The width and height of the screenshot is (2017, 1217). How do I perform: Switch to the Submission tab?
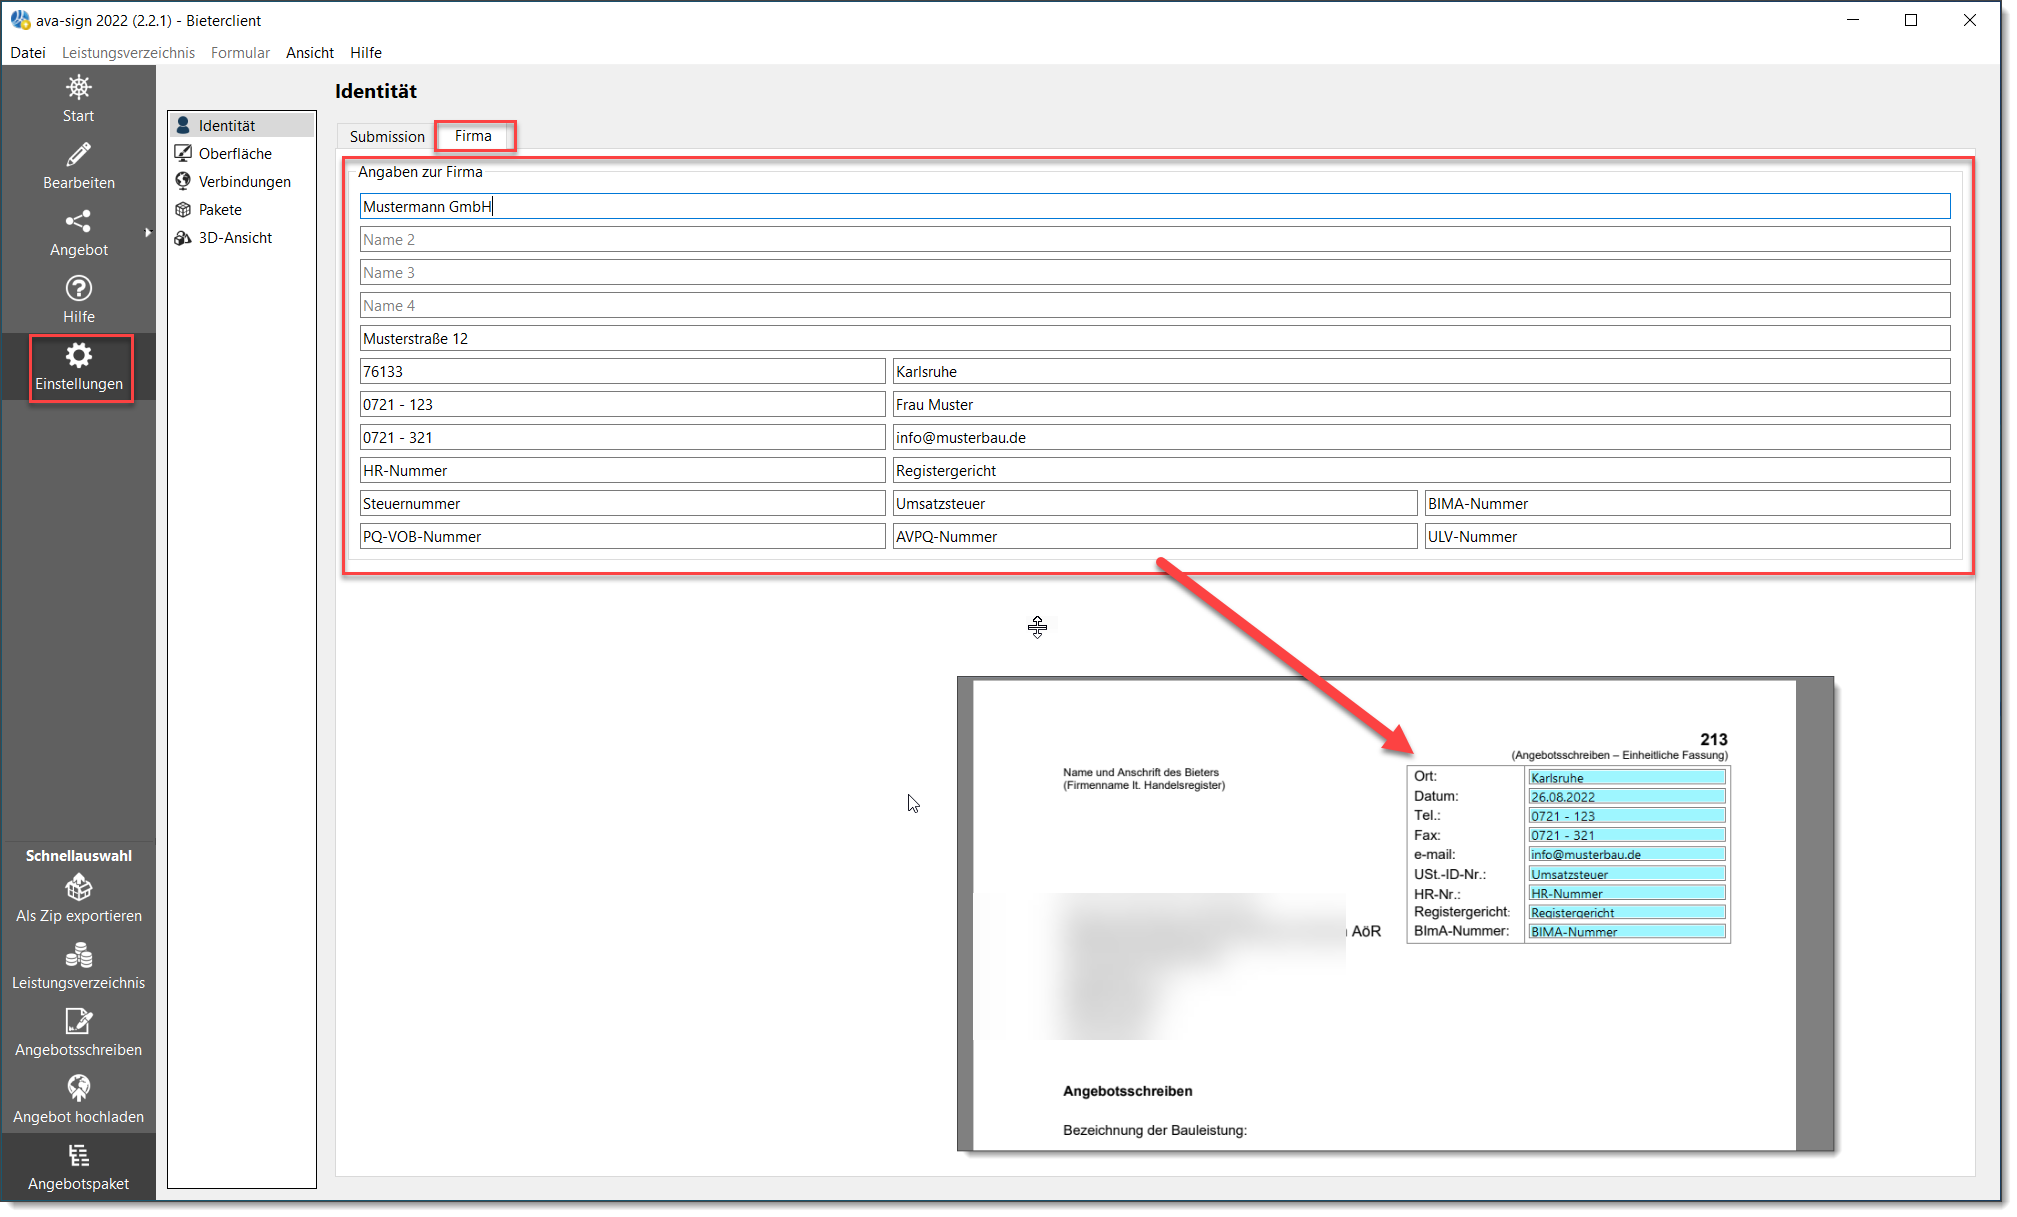coord(387,136)
